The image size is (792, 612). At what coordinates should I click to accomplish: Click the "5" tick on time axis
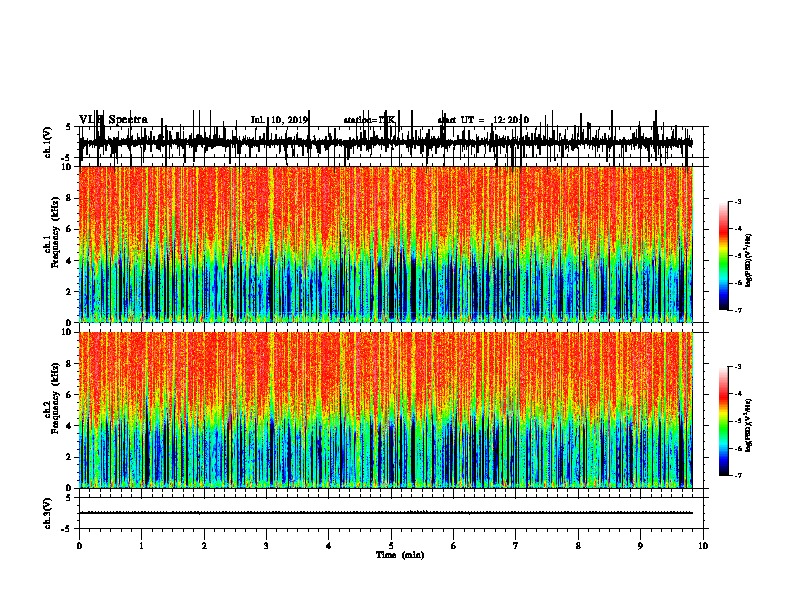pos(391,545)
